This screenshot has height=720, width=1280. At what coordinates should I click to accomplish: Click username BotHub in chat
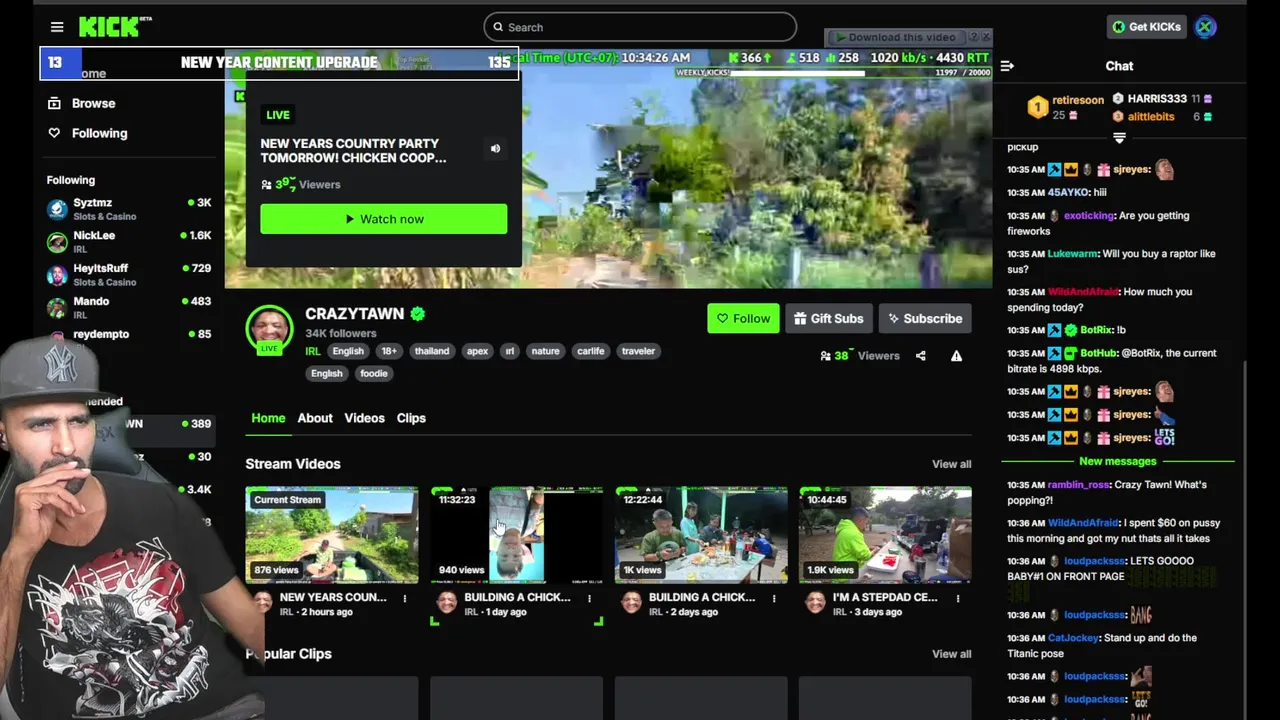1098,353
